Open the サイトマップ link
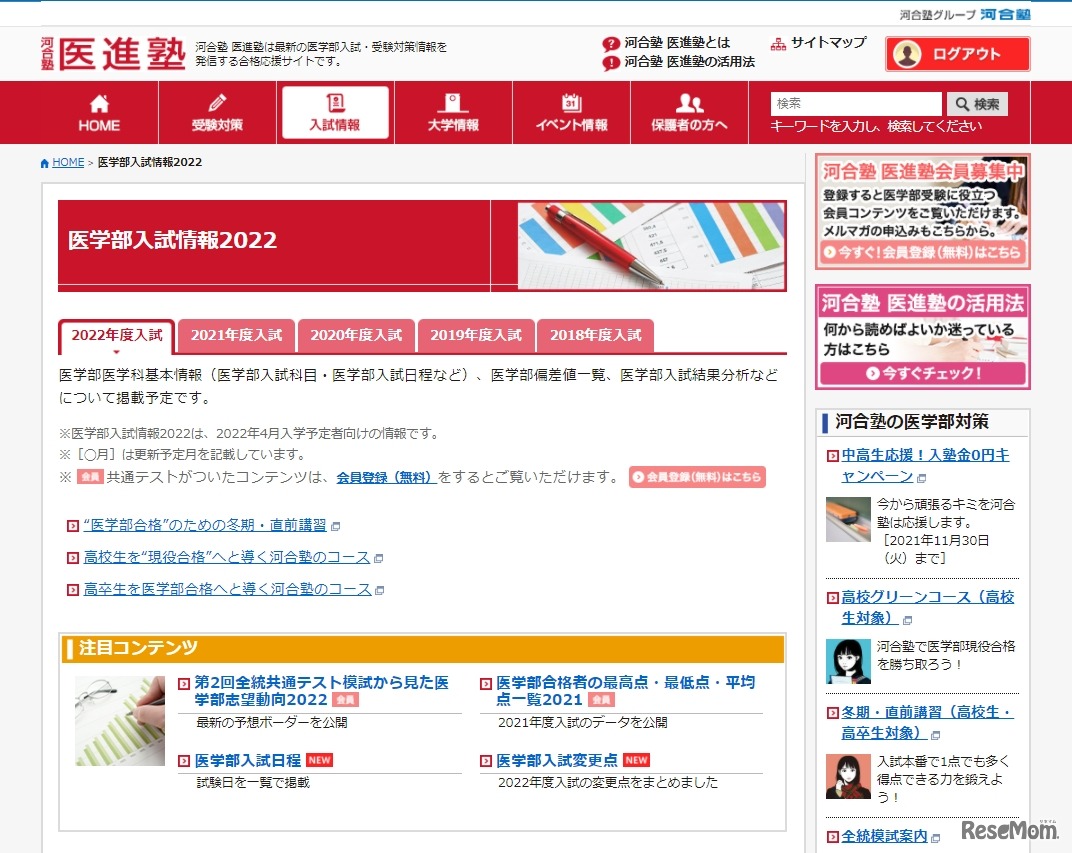This screenshot has width=1072, height=853. (x=828, y=42)
